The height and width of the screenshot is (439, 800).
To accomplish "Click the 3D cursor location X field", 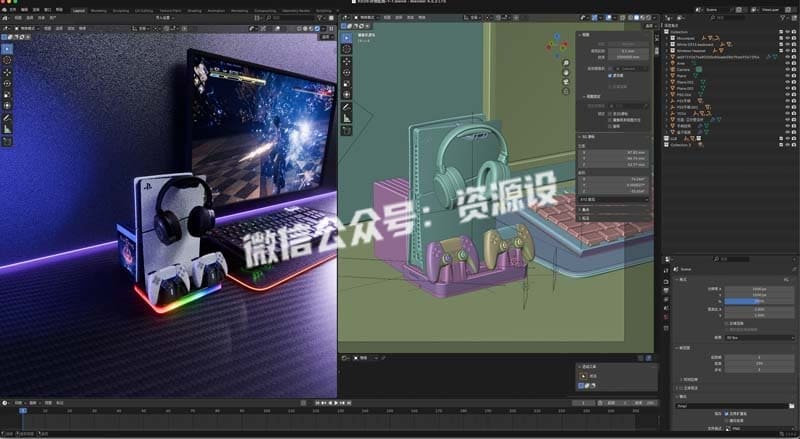I will 614,152.
